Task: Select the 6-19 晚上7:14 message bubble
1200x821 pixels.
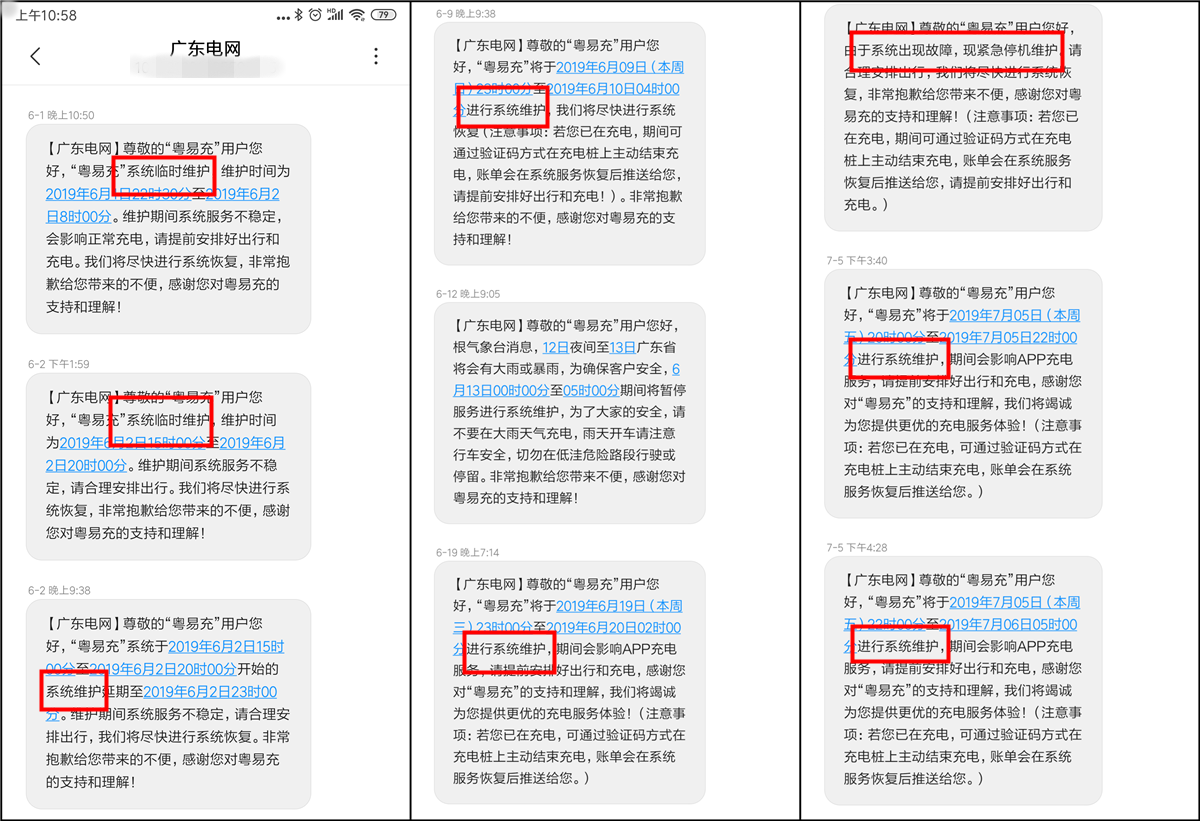Action: pyautogui.click(x=570, y=682)
